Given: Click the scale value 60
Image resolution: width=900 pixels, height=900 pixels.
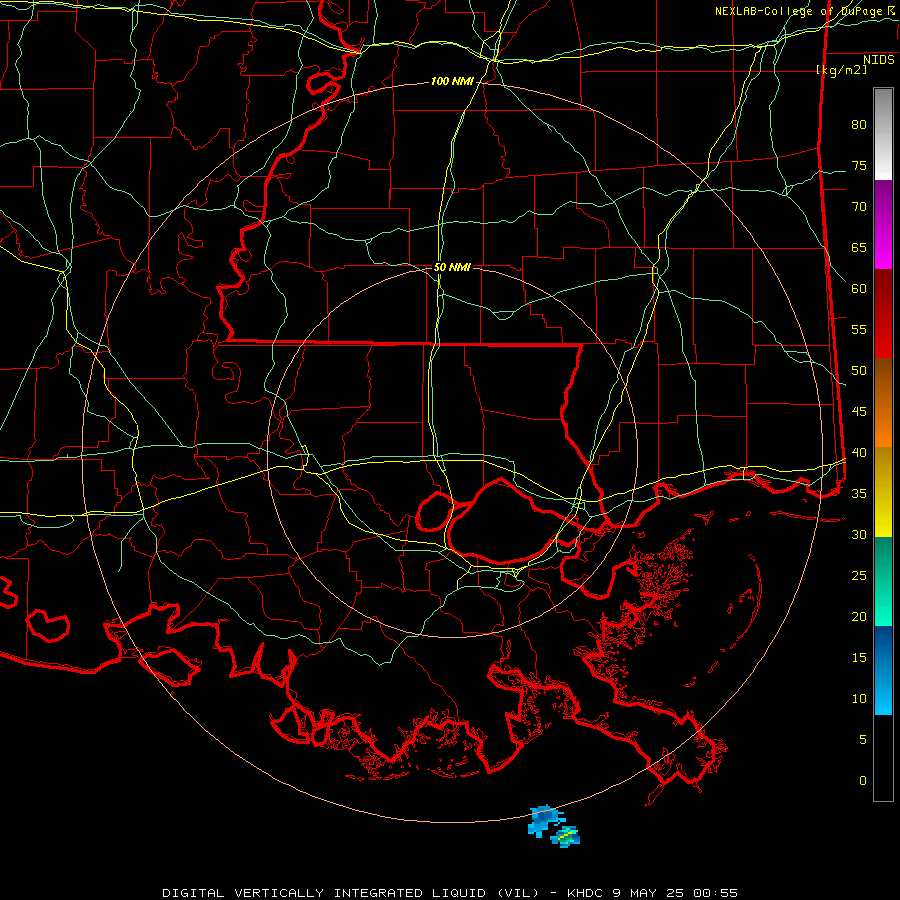Looking at the screenshot, I should click(859, 289).
